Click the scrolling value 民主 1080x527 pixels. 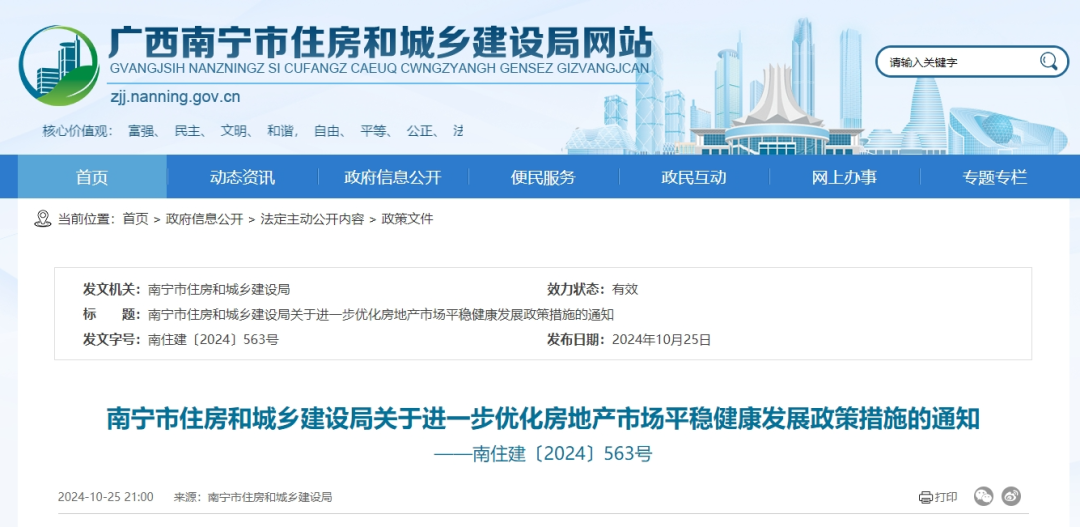[187, 130]
